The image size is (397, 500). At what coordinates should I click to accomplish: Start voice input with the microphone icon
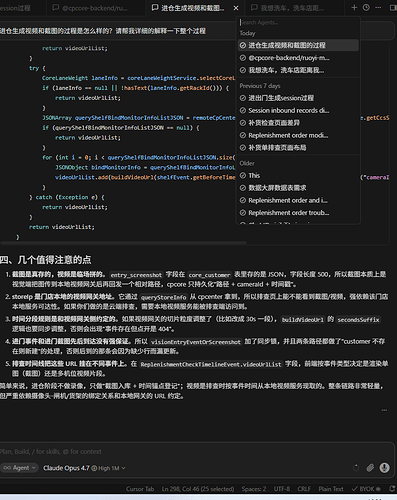384,468
